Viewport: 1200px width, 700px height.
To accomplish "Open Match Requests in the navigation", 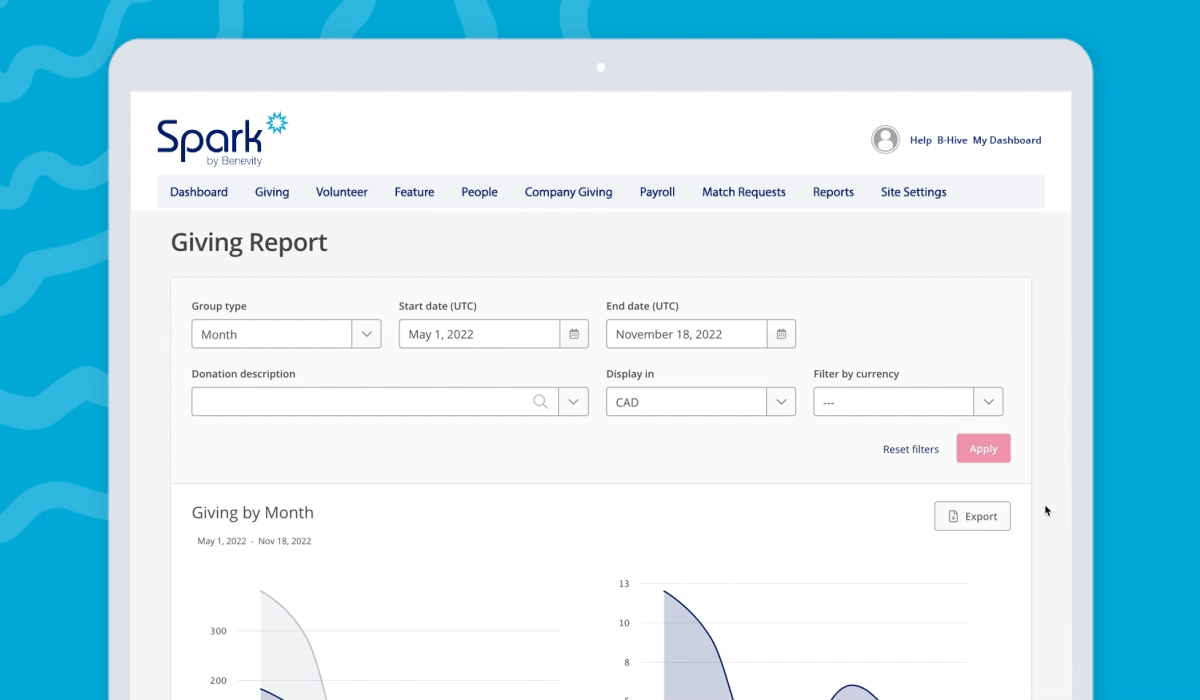I will (744, 192).
